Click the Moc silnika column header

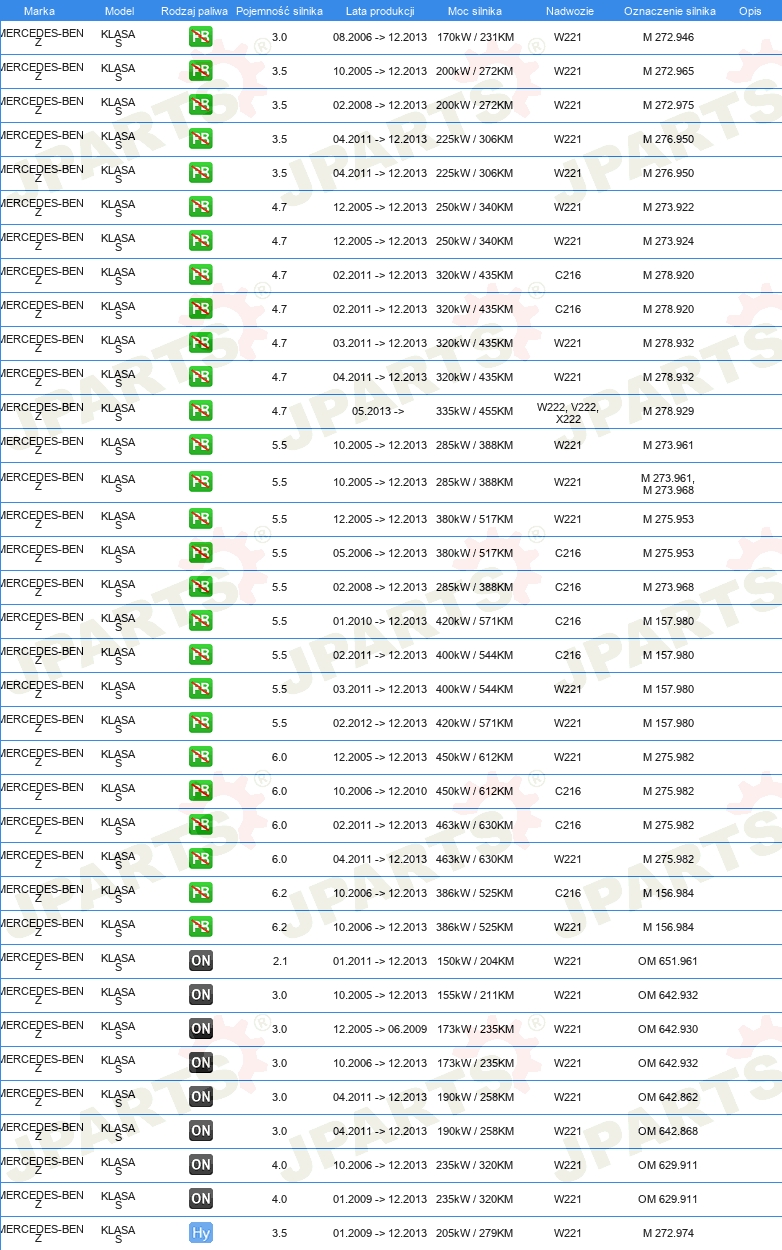click(x=475, y=11)
